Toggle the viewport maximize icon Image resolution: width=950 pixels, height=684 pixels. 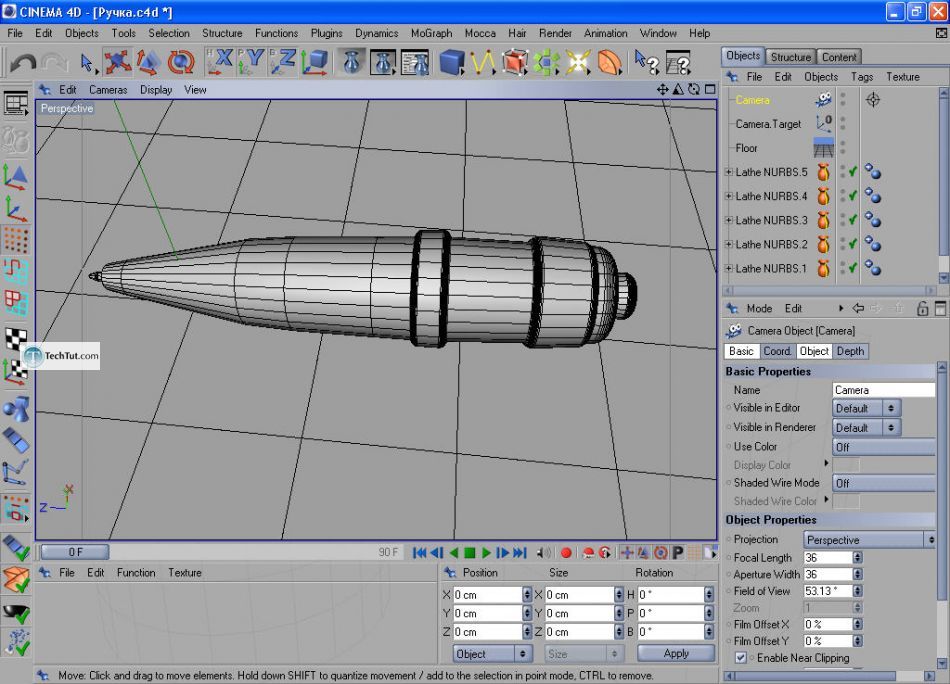coord(709,90)
